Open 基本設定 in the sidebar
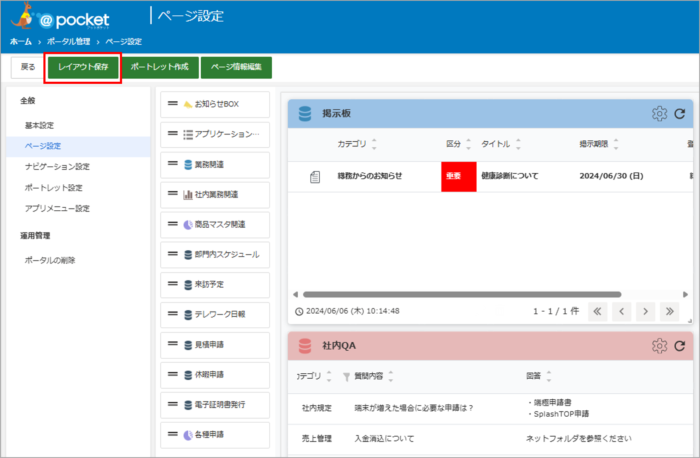The height and width of the screenshot is (458, 700). 39,125
